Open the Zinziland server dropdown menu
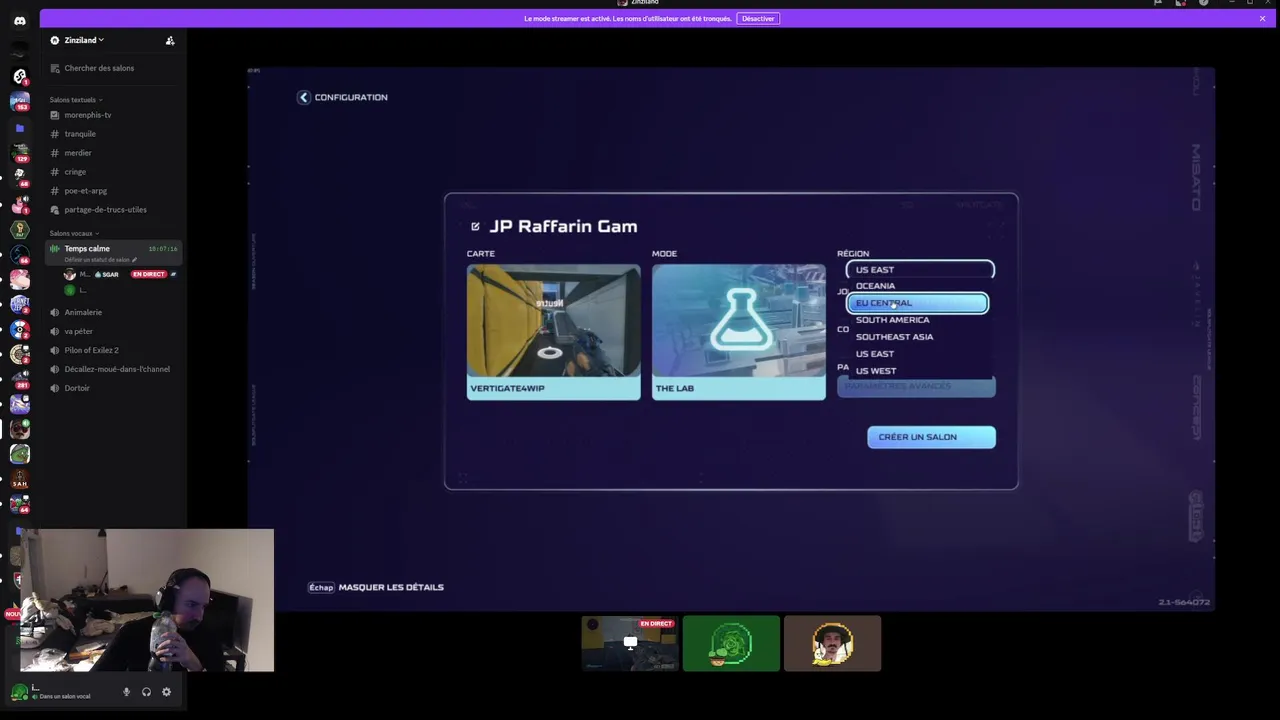Image resolution: width=1280 pixels, height=720 pixels. click(x=84, y=40)
